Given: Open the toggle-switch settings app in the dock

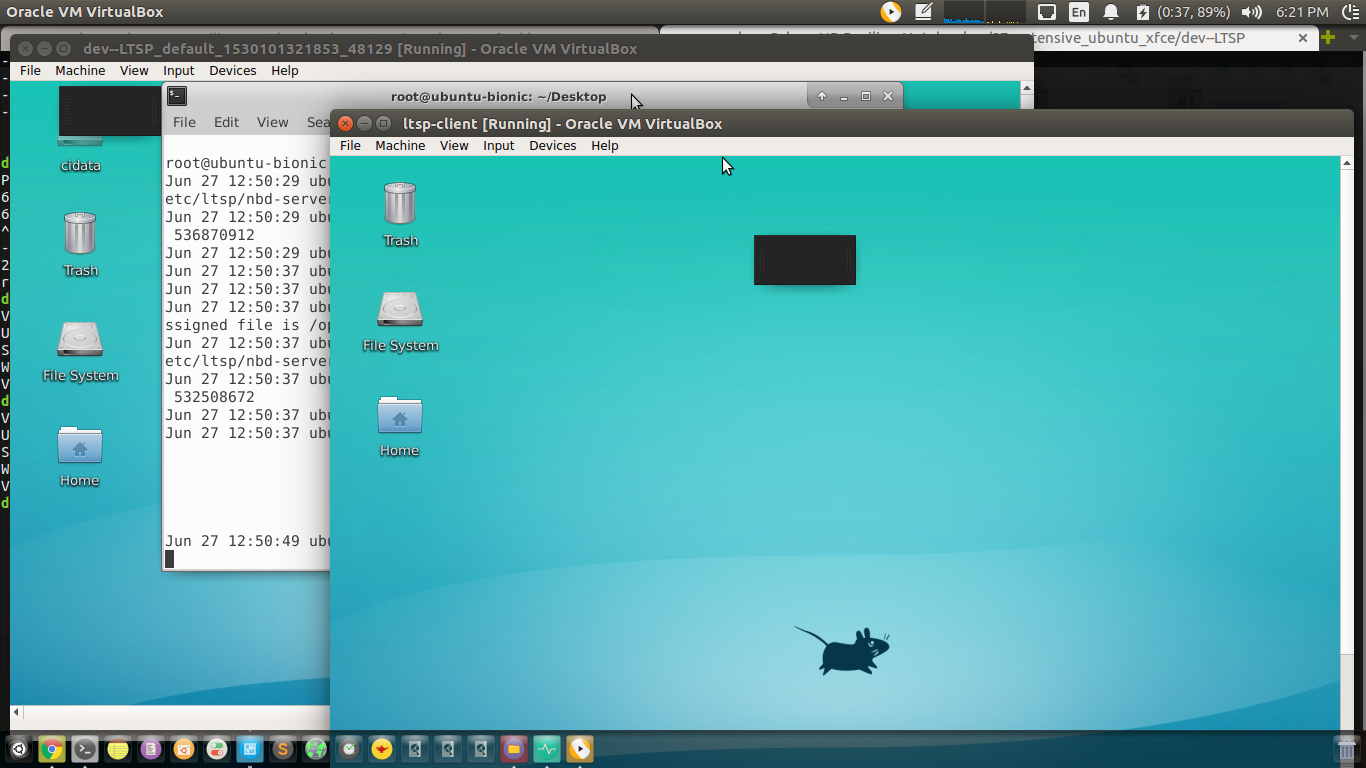Looking at the screenshot, I should coord(217,749).
